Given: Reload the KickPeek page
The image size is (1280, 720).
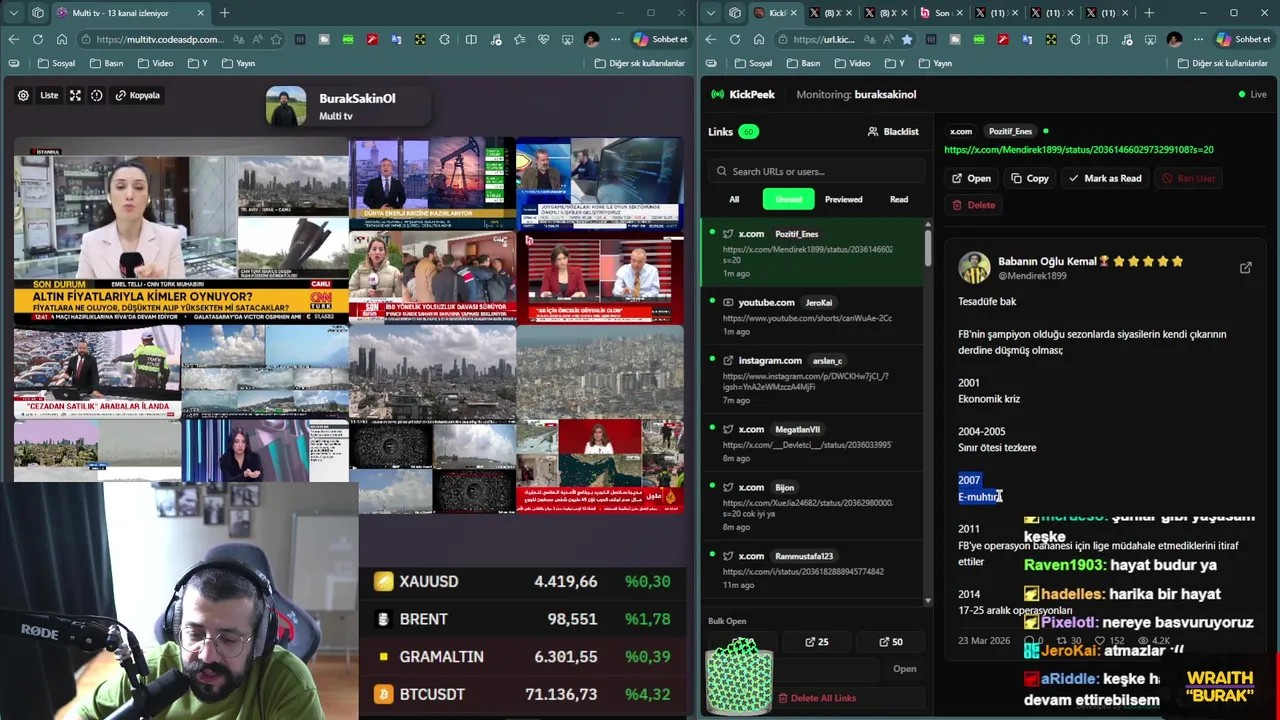Looking at the screenshot, I should (x=735, y=39).
